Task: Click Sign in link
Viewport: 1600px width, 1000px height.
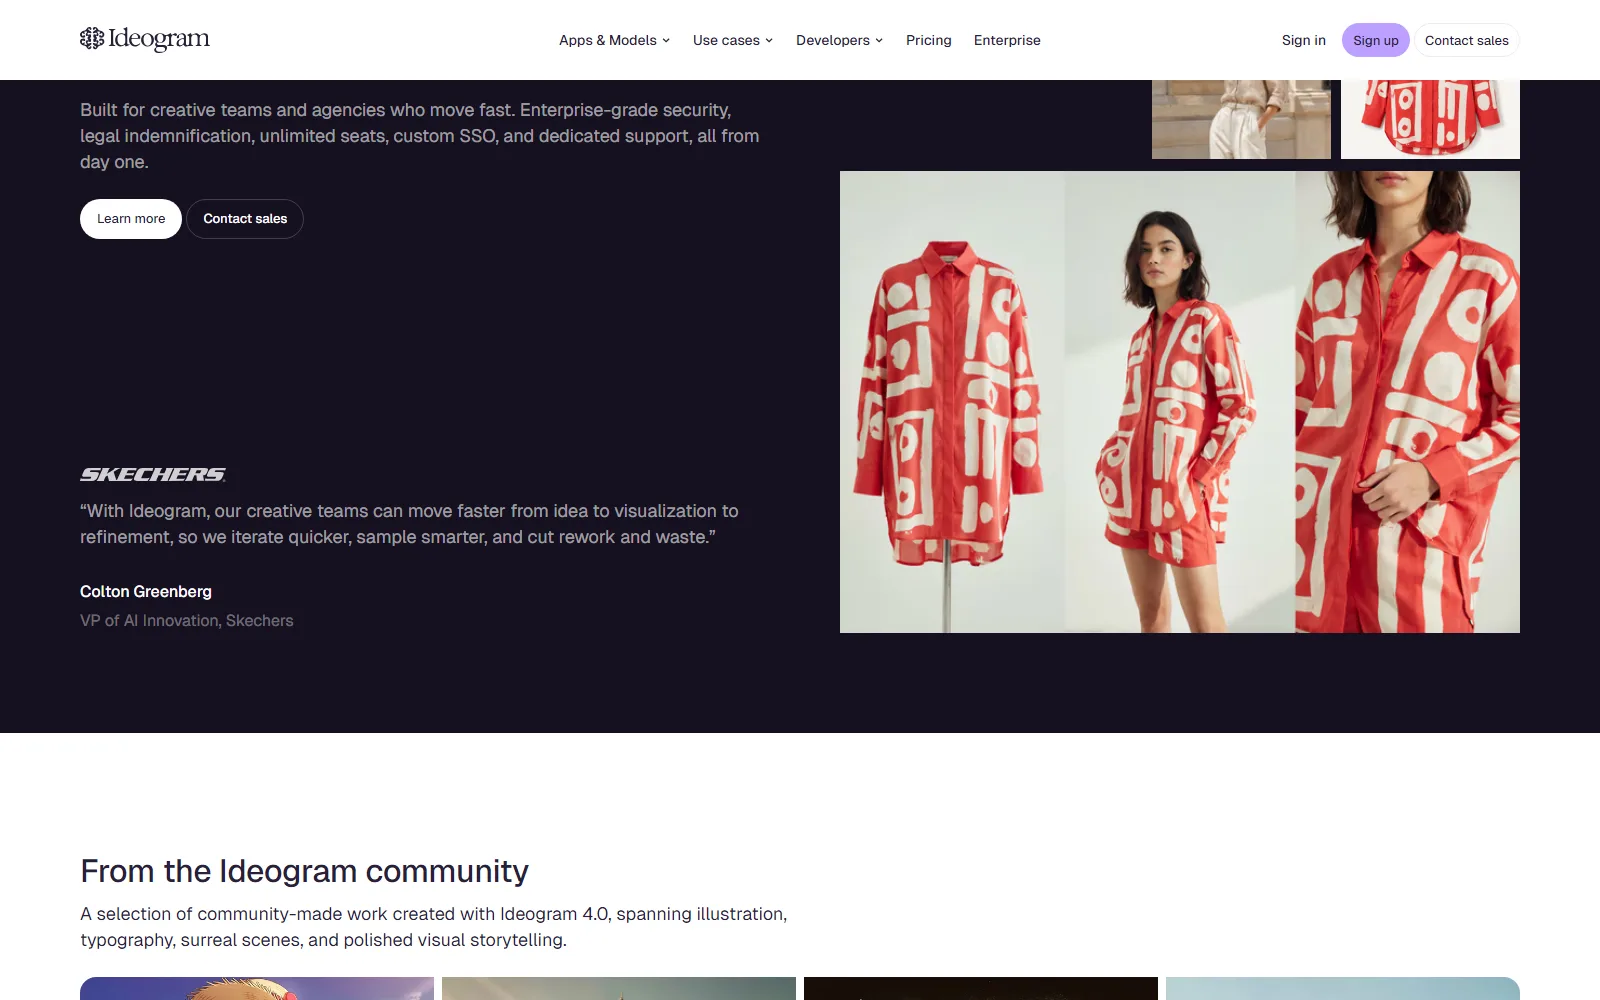Action: point(1304,40)
